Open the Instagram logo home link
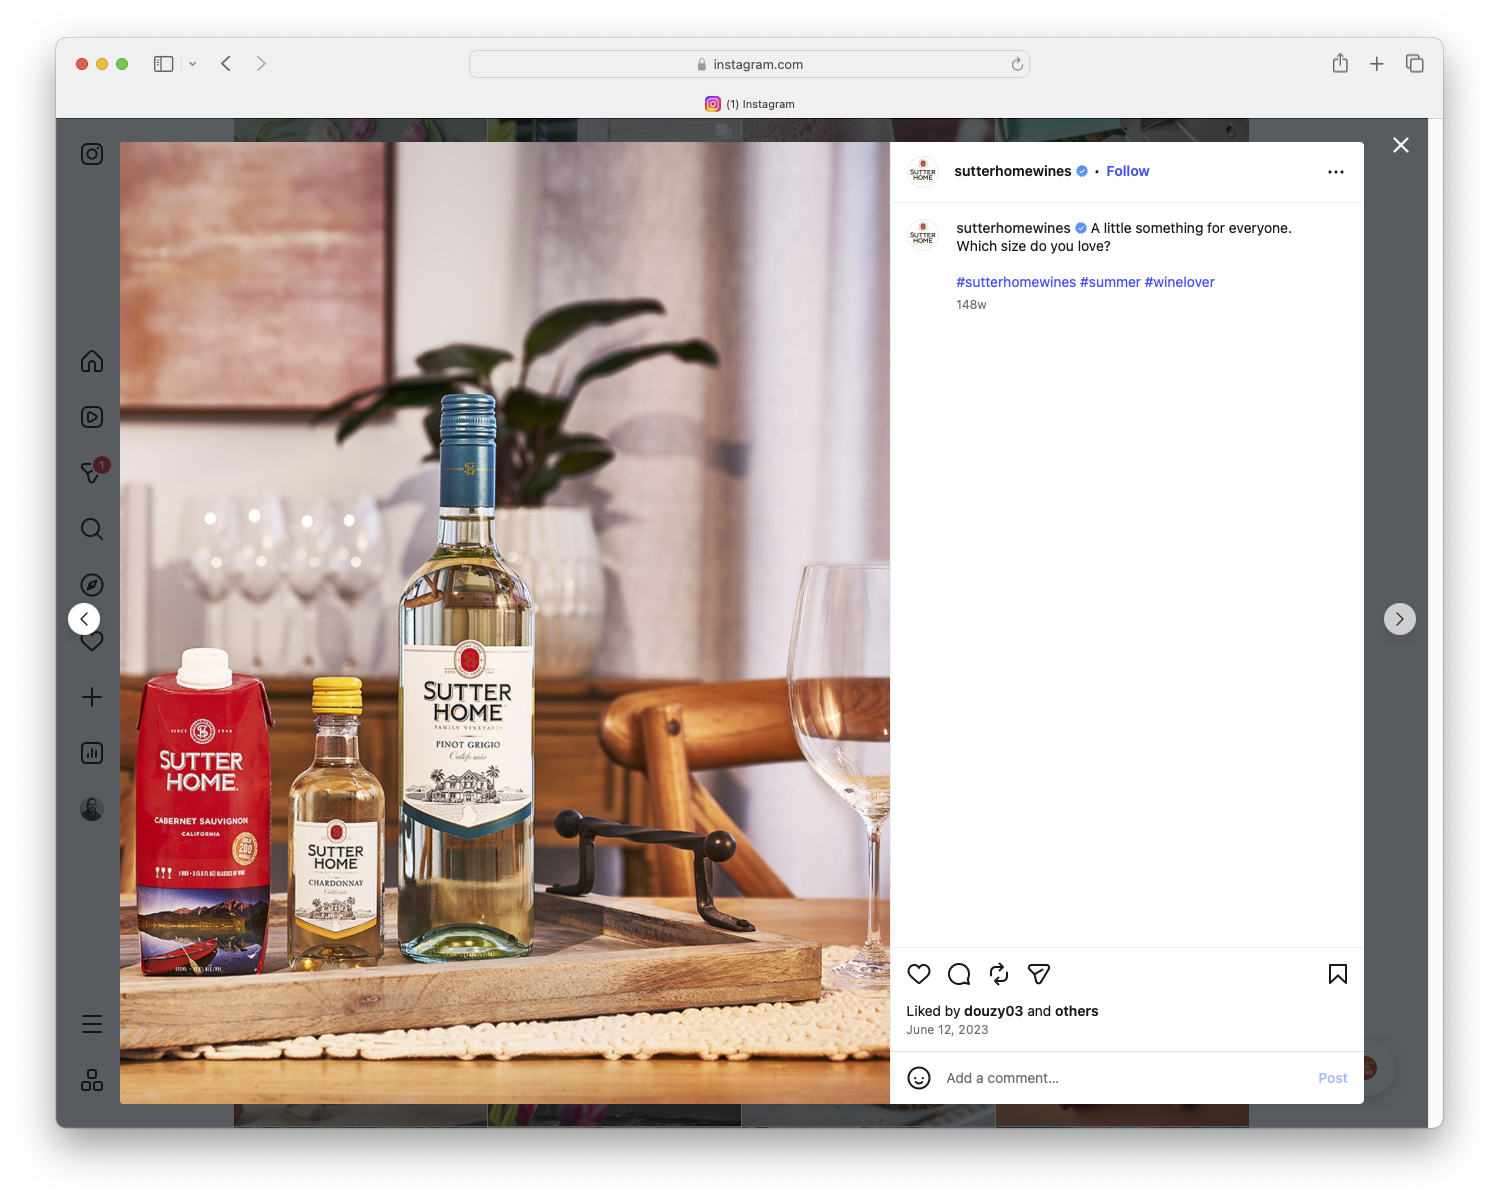 (92, 154)
